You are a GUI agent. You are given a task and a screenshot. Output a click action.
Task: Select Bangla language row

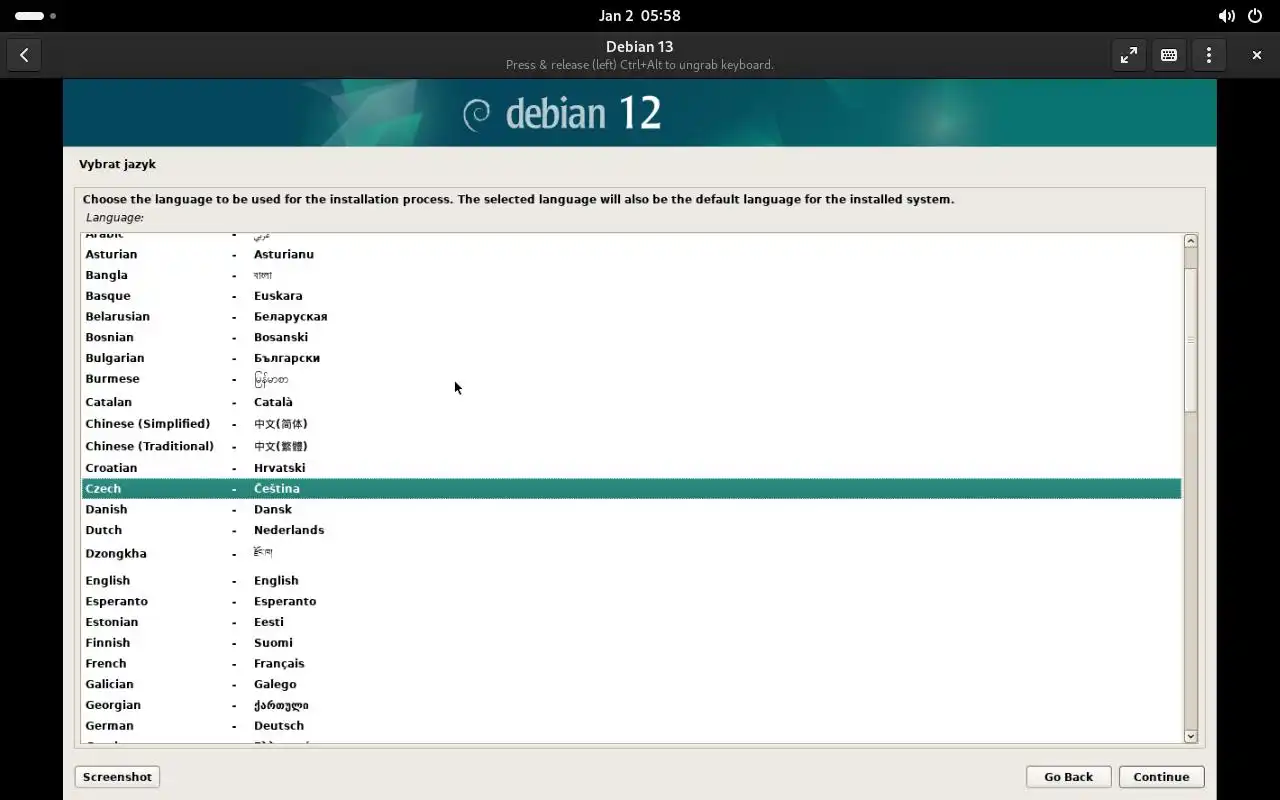[x=631, y=275]
